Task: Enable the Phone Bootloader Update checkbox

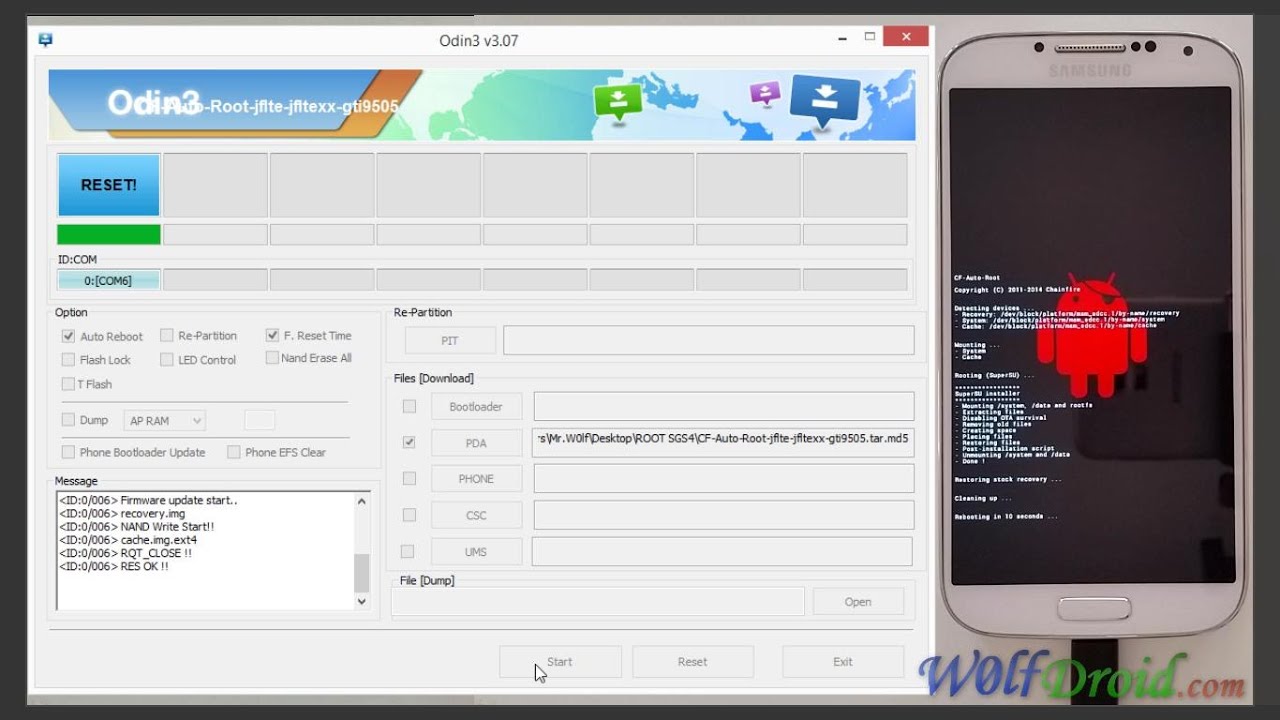Action: 68,452
